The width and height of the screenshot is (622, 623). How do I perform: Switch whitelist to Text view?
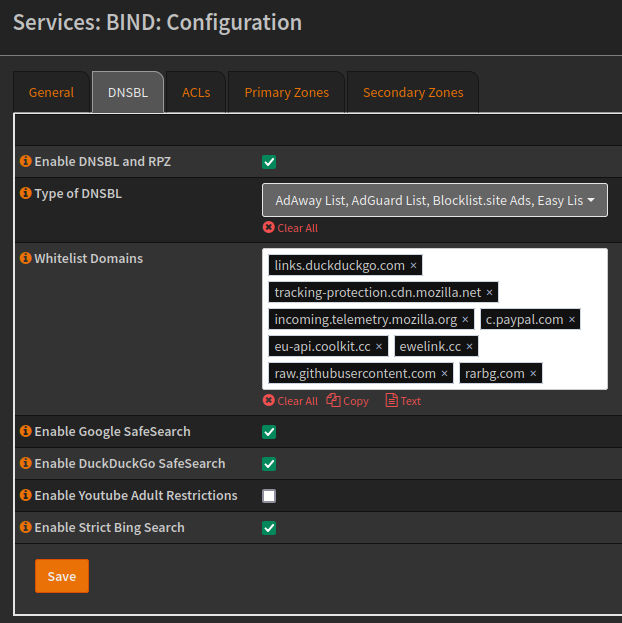click(x=403, y=400)
